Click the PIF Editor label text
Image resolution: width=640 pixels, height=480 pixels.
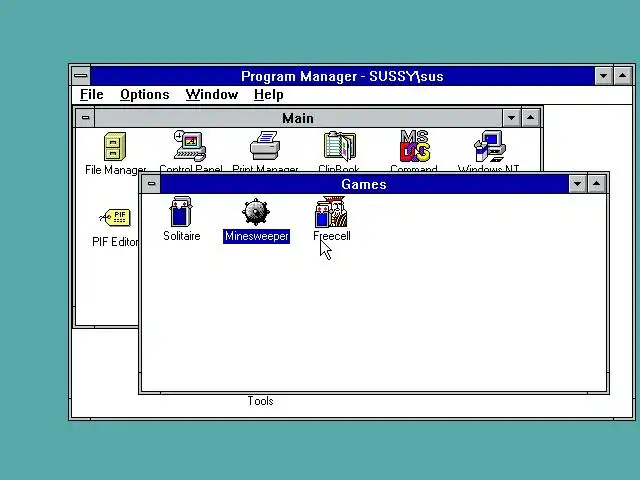tap(116, 242)
